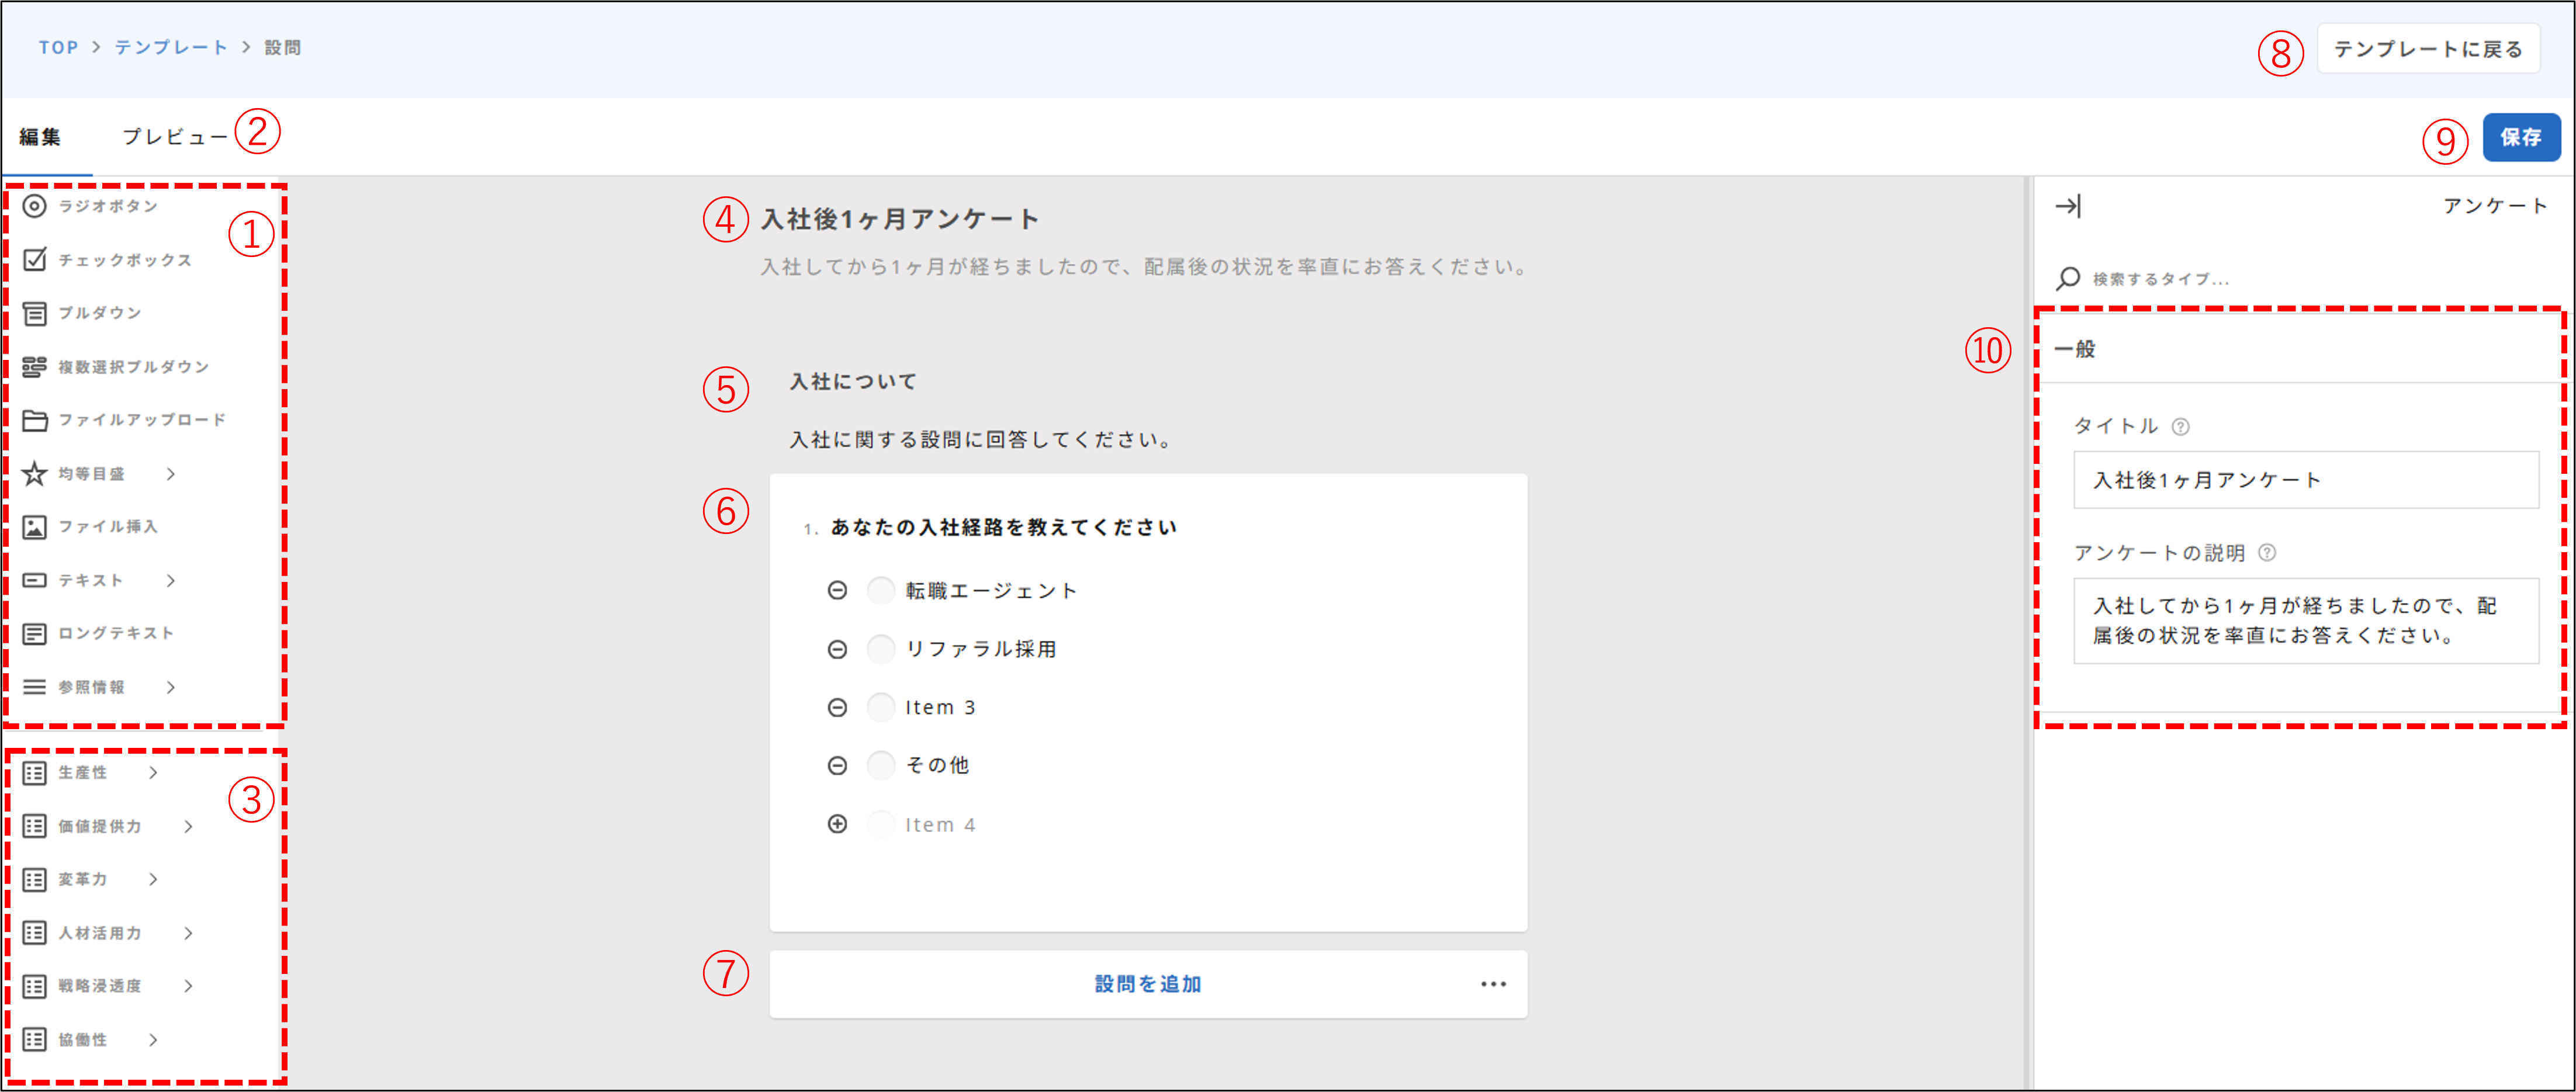The width and height of the screenshot is (2576, 1092).
Task: Select the 転職エージェント radio option
Action: pyautogui.click(x=881, y=590)
